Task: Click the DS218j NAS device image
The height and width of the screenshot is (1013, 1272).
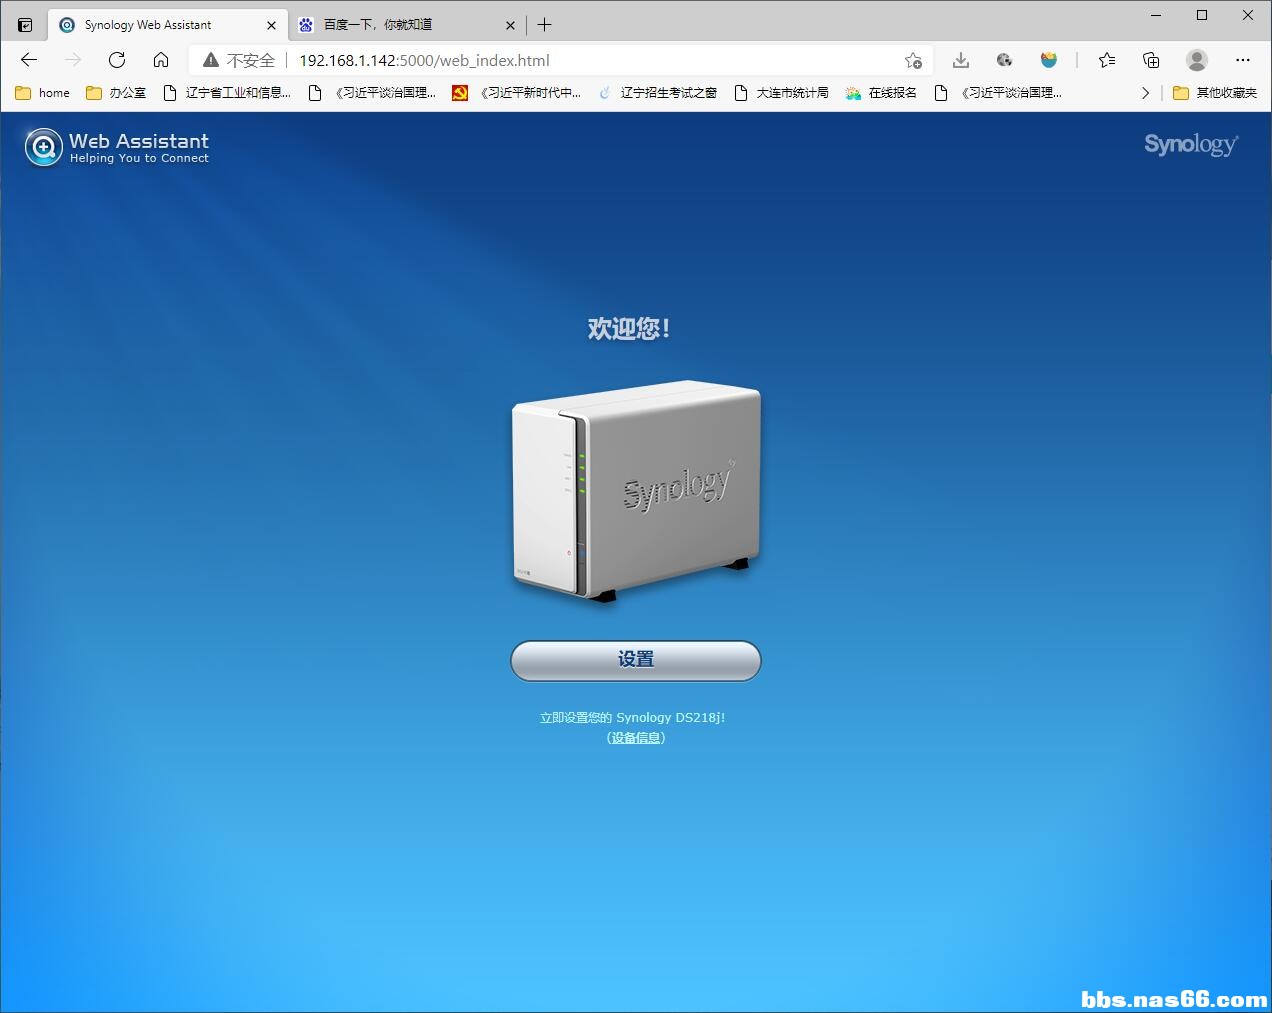Action: 636,490
